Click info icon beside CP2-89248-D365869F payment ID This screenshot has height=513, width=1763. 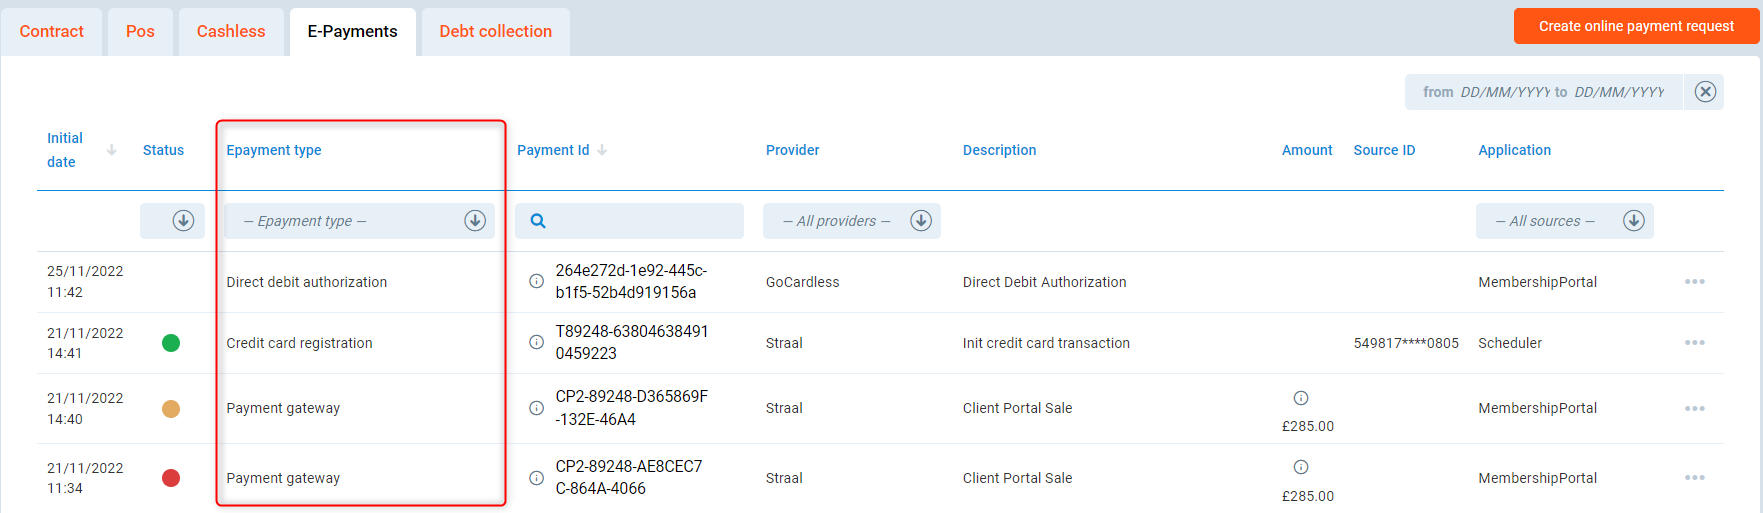(536, 408)
